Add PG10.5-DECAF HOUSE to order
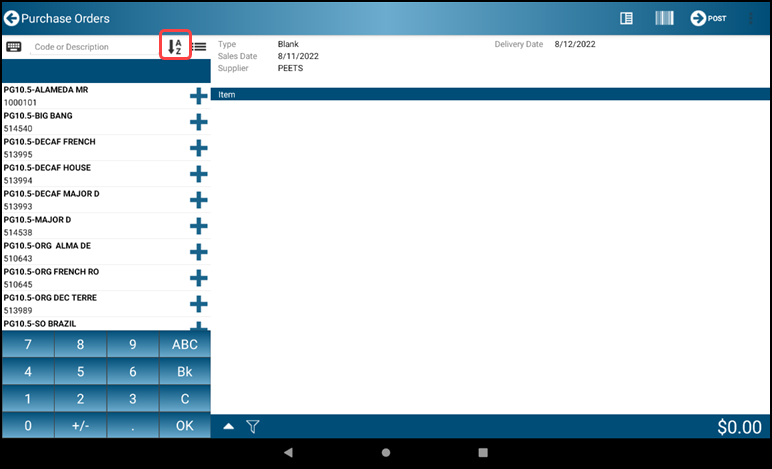 [198, 174]
